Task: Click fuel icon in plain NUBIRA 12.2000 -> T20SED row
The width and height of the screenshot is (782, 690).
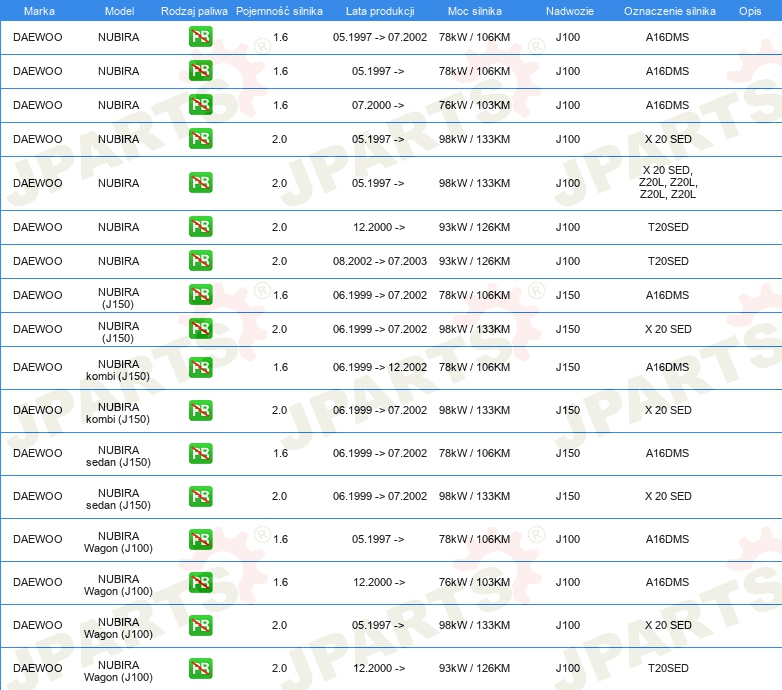Action: [x=200, y=226]
